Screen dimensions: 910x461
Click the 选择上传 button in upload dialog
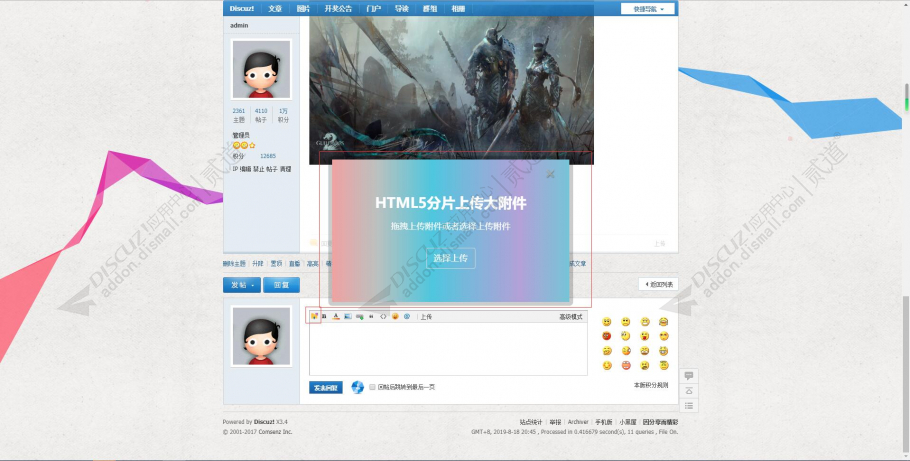point(451,258)
